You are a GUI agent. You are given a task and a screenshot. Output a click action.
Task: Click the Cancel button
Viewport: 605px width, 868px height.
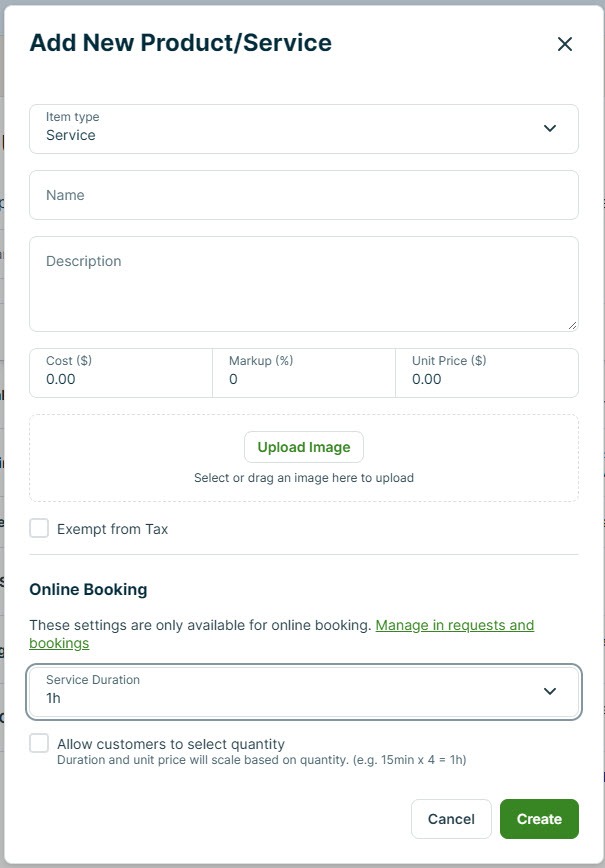[x=451, y=819]
